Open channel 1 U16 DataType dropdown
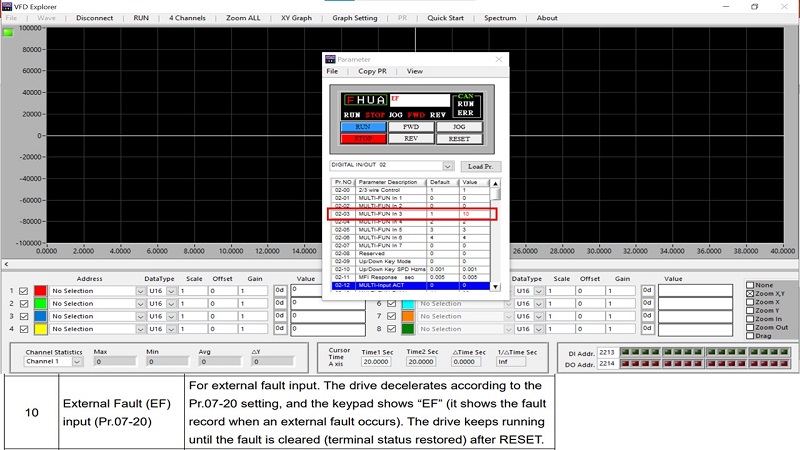The width and height of the screenshot is (800, 450). (x=171, y=291)
